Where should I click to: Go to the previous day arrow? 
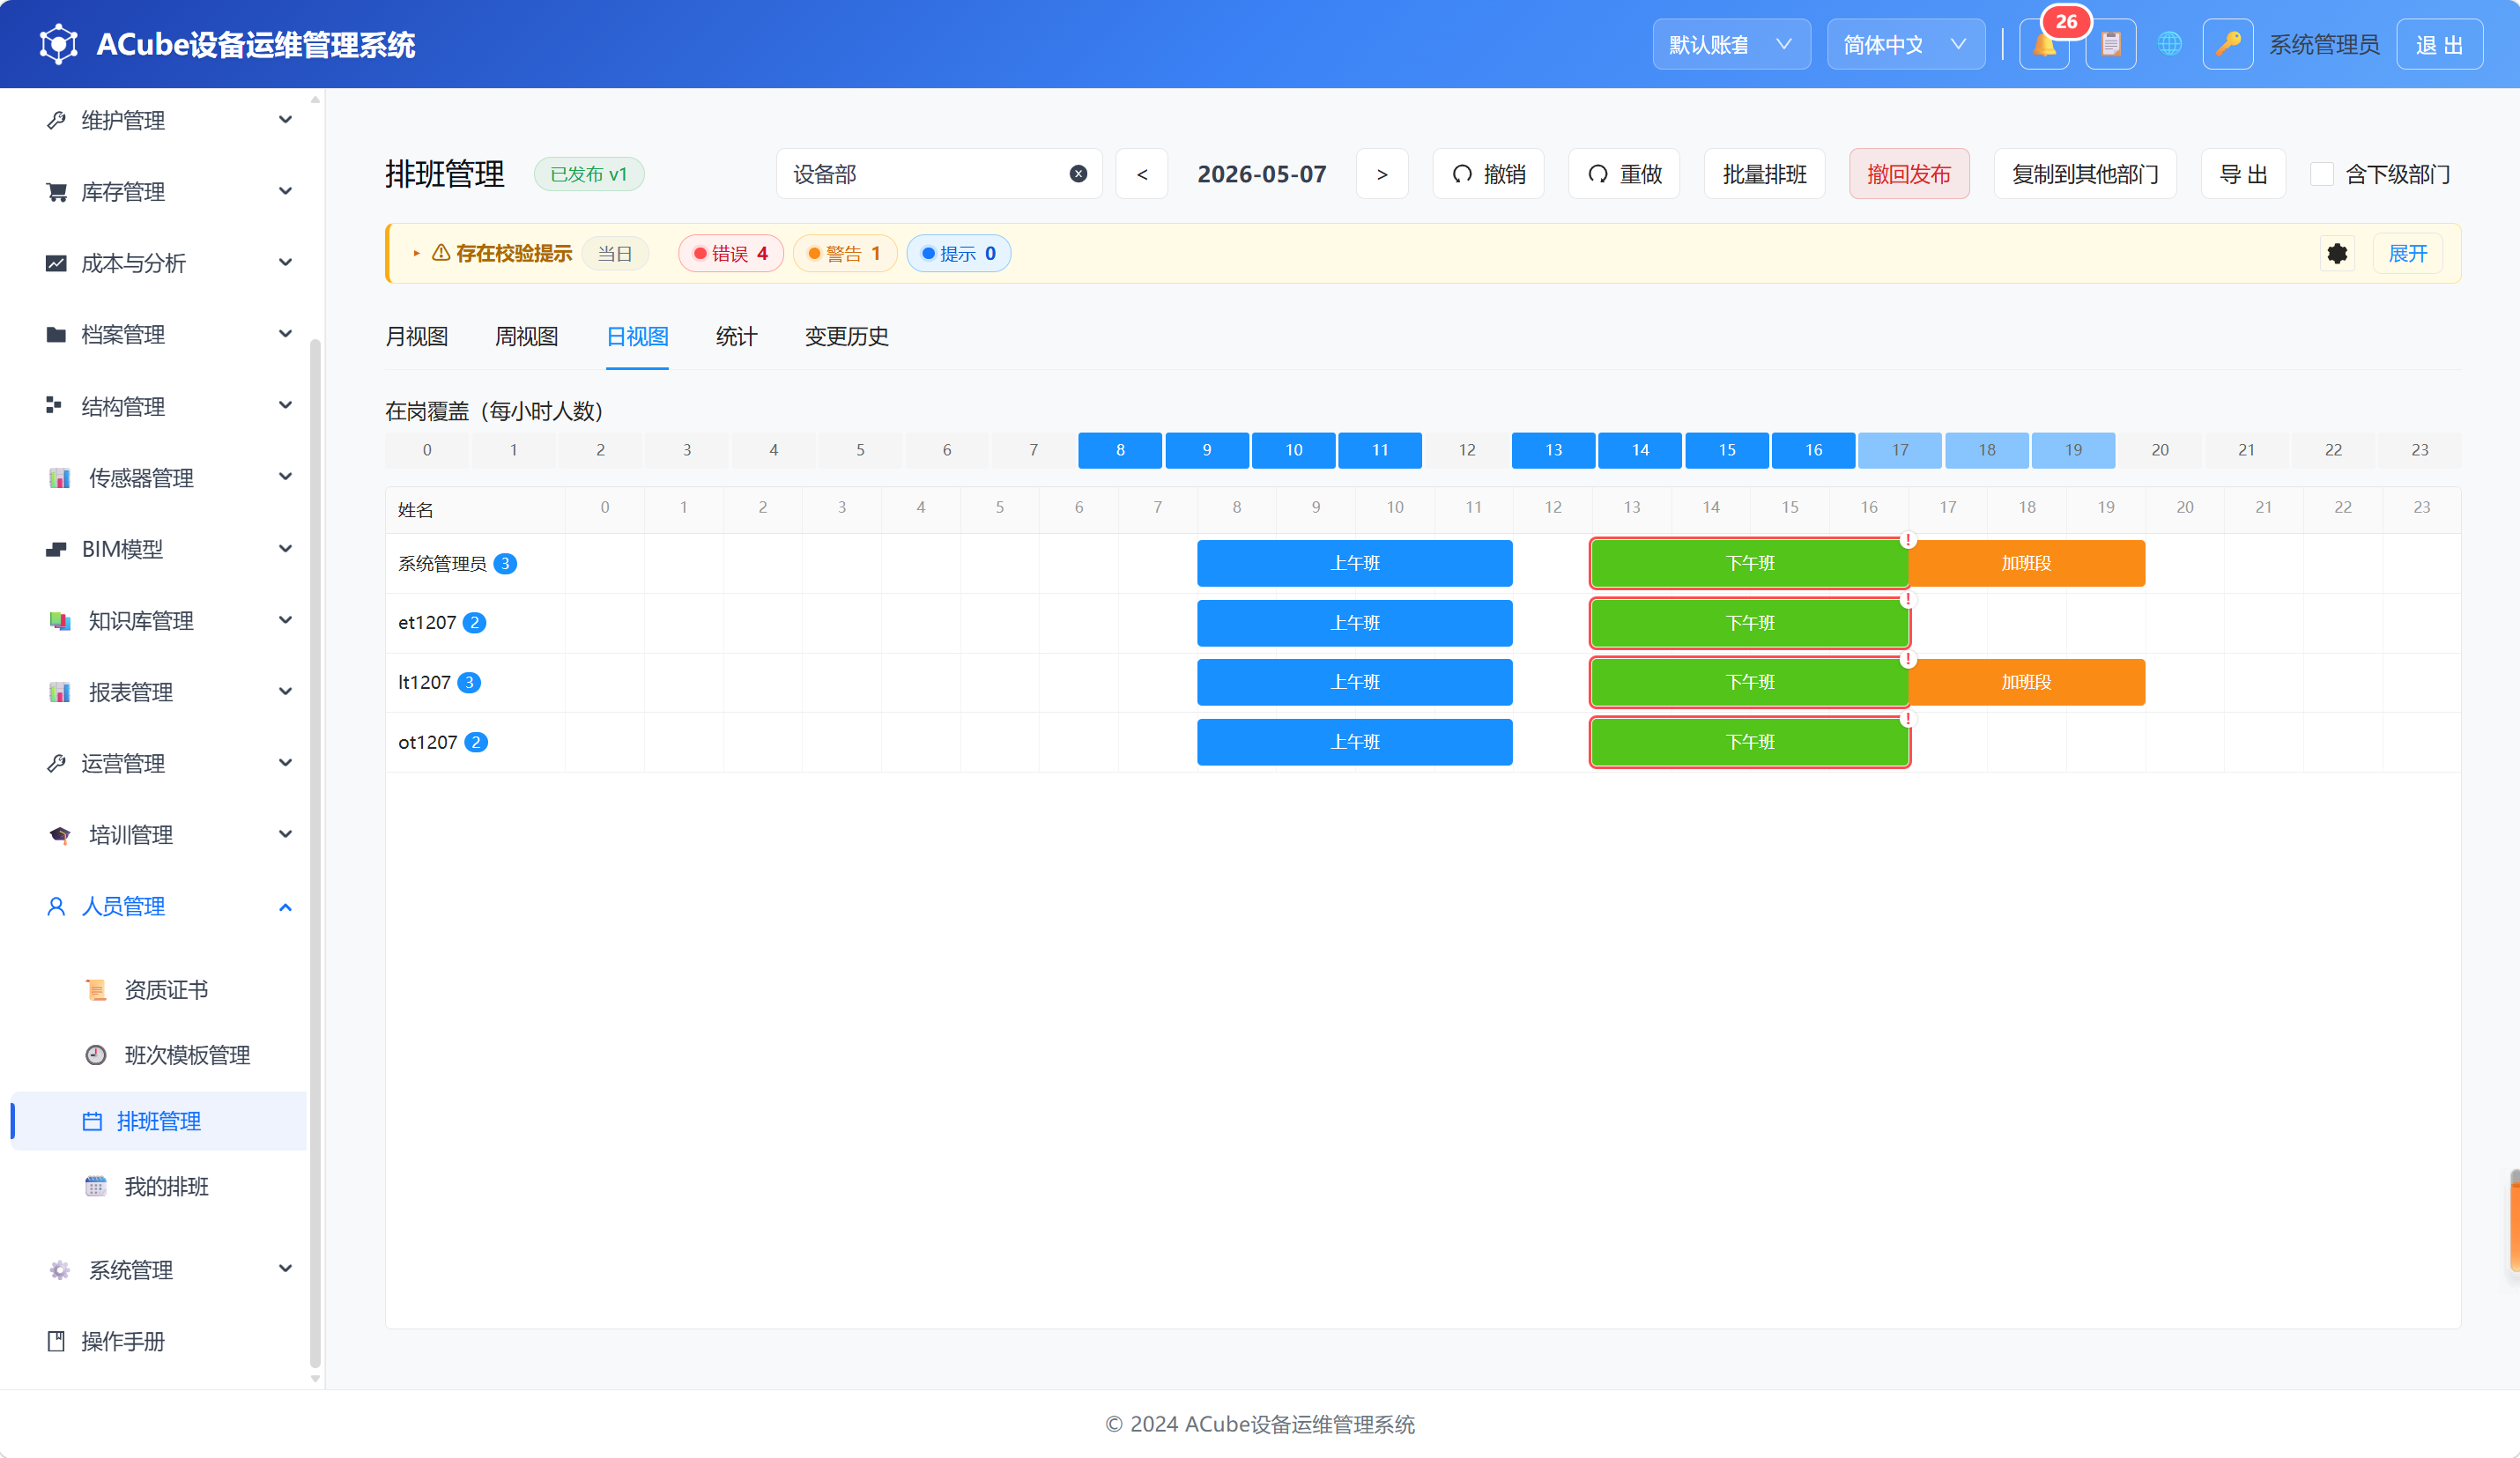point(1142,174)
